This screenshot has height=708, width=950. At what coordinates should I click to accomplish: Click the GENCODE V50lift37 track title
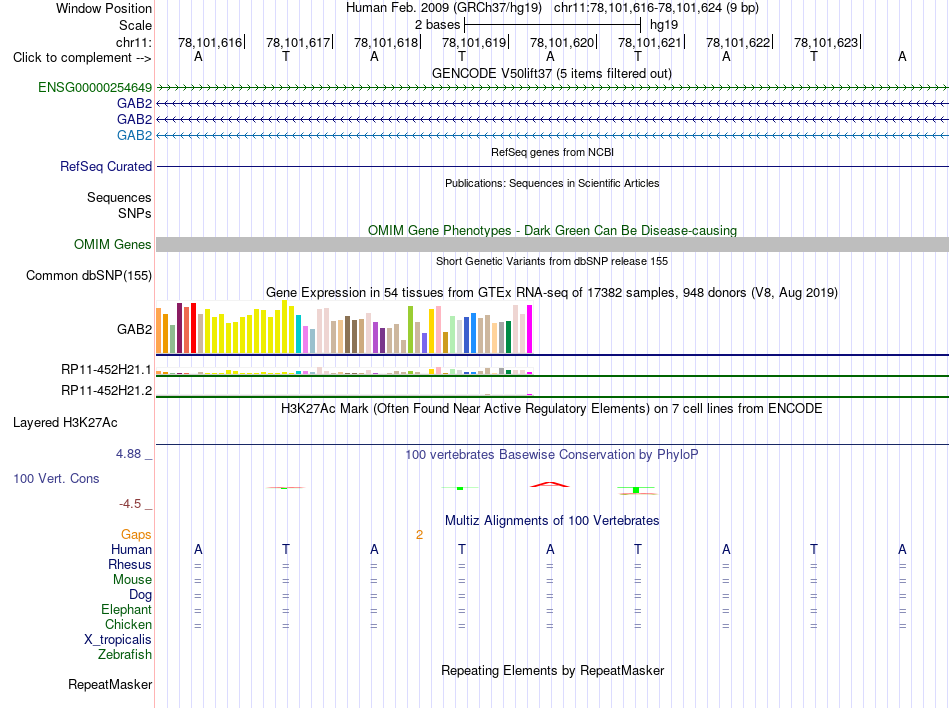[x=552, y=74]
